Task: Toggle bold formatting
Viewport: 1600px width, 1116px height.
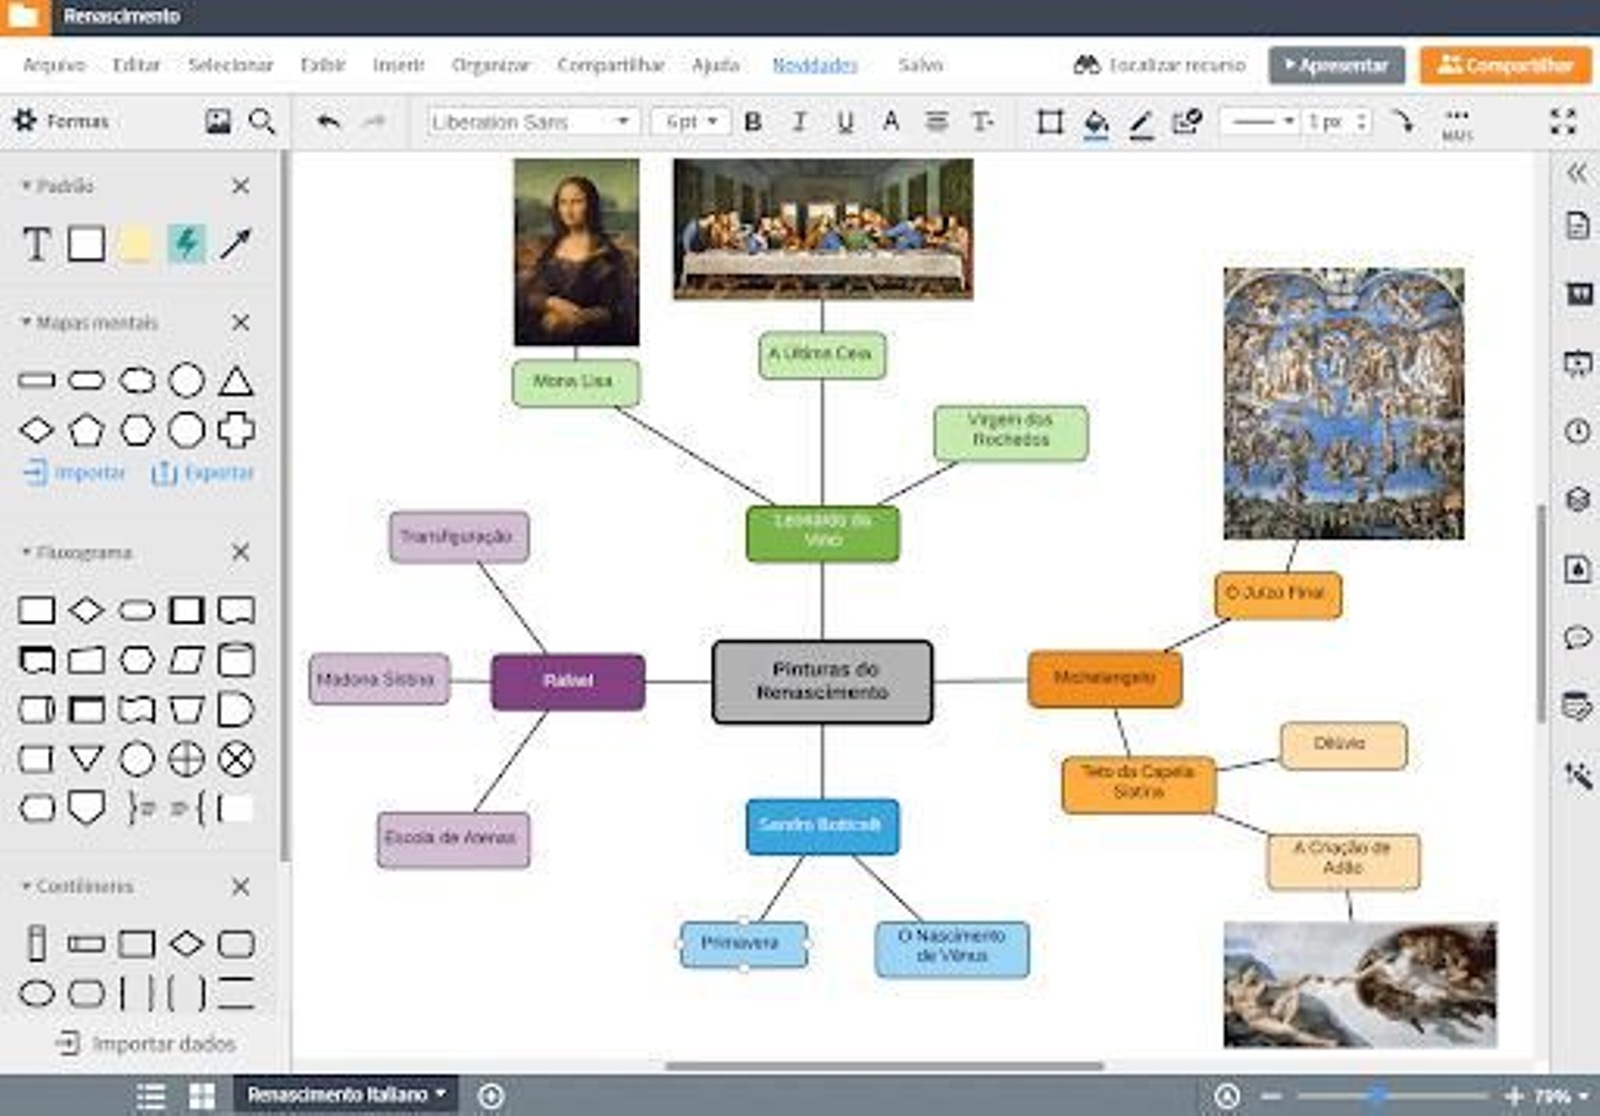Action: coord(753,122)
